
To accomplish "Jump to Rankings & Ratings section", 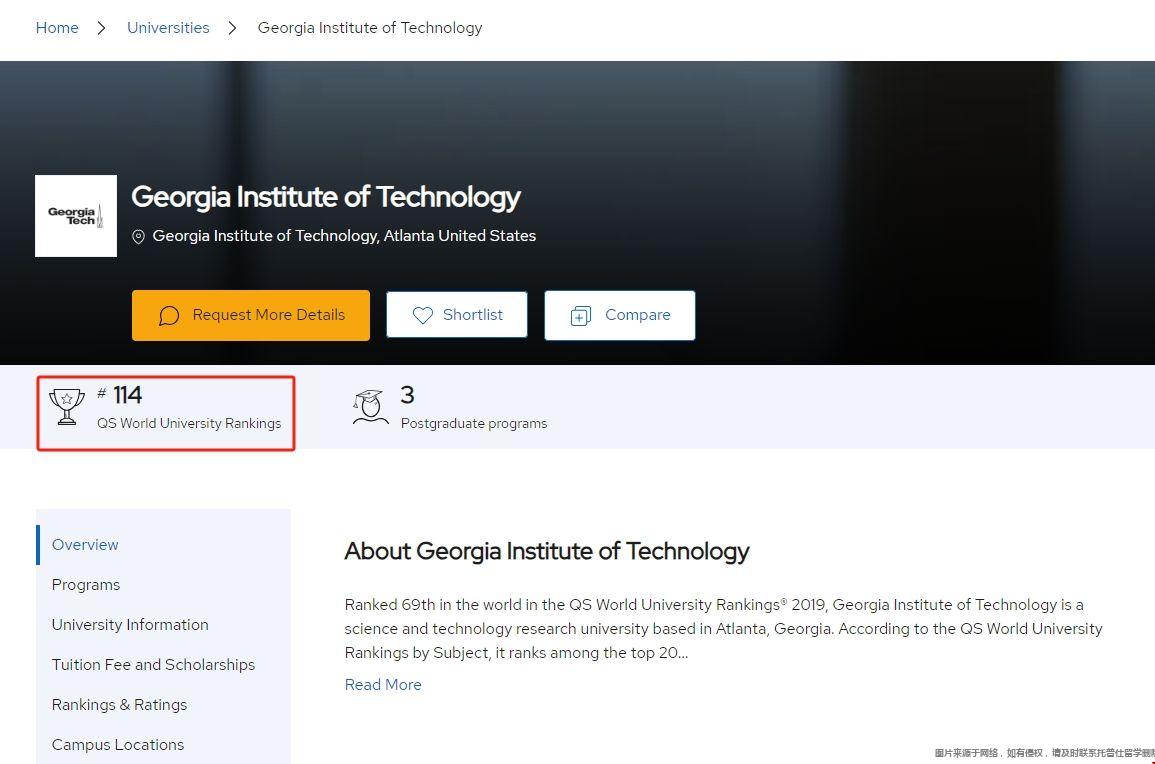I will [119, 704].
